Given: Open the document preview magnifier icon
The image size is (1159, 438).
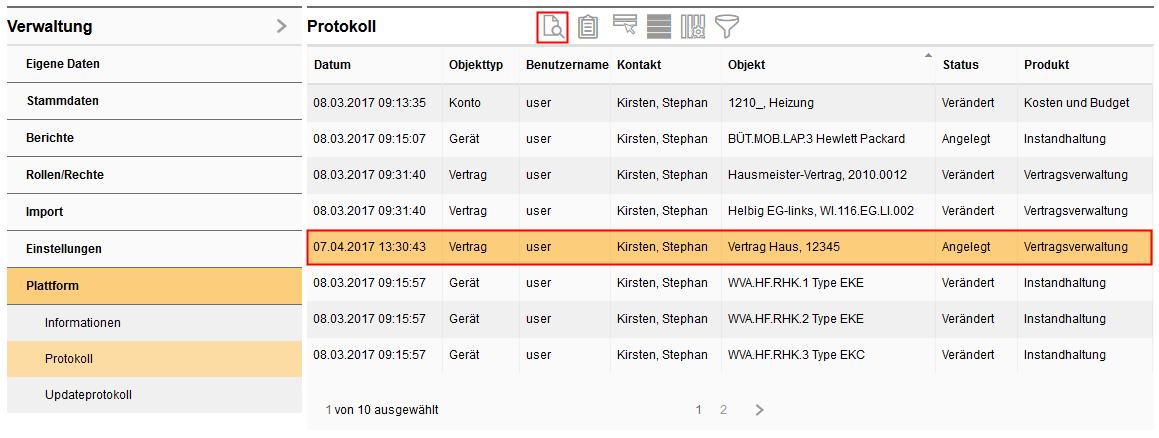Looking at the screenshot, I should (x=552, y=27).
